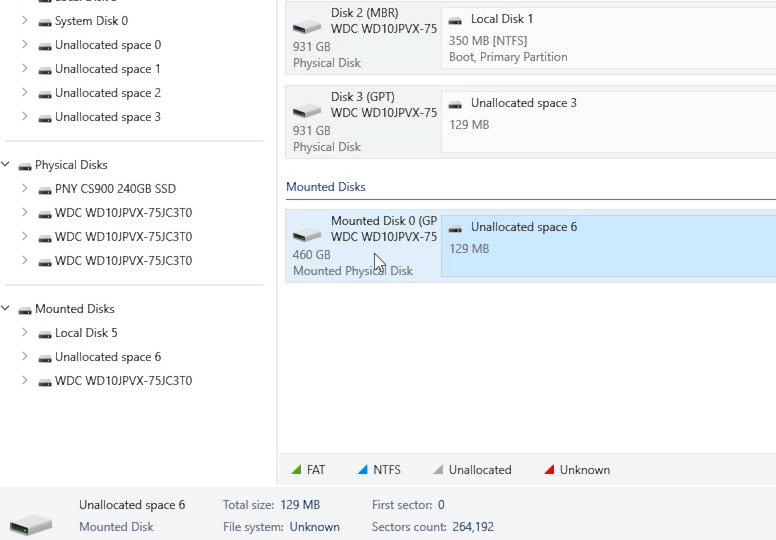Select Unallocated space 6 tree item
The image size is (776, 540).
click(x=107, y=357)
